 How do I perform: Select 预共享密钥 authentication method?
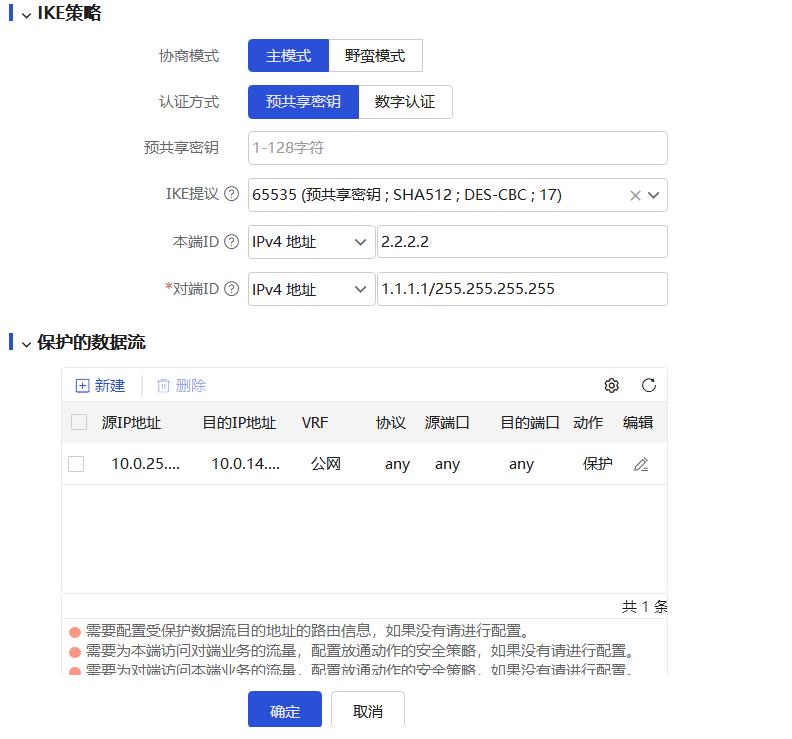[303, 102]
